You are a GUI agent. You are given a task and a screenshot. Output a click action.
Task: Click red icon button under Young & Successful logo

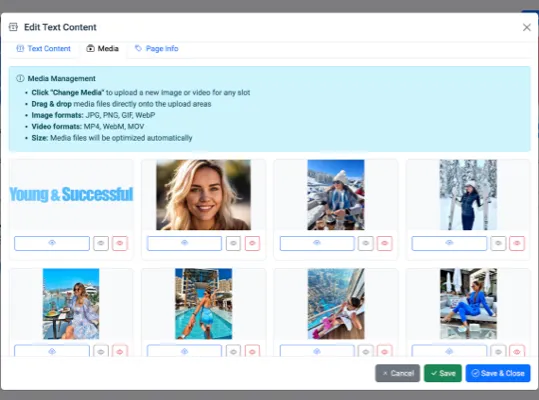tap(120, 243)
